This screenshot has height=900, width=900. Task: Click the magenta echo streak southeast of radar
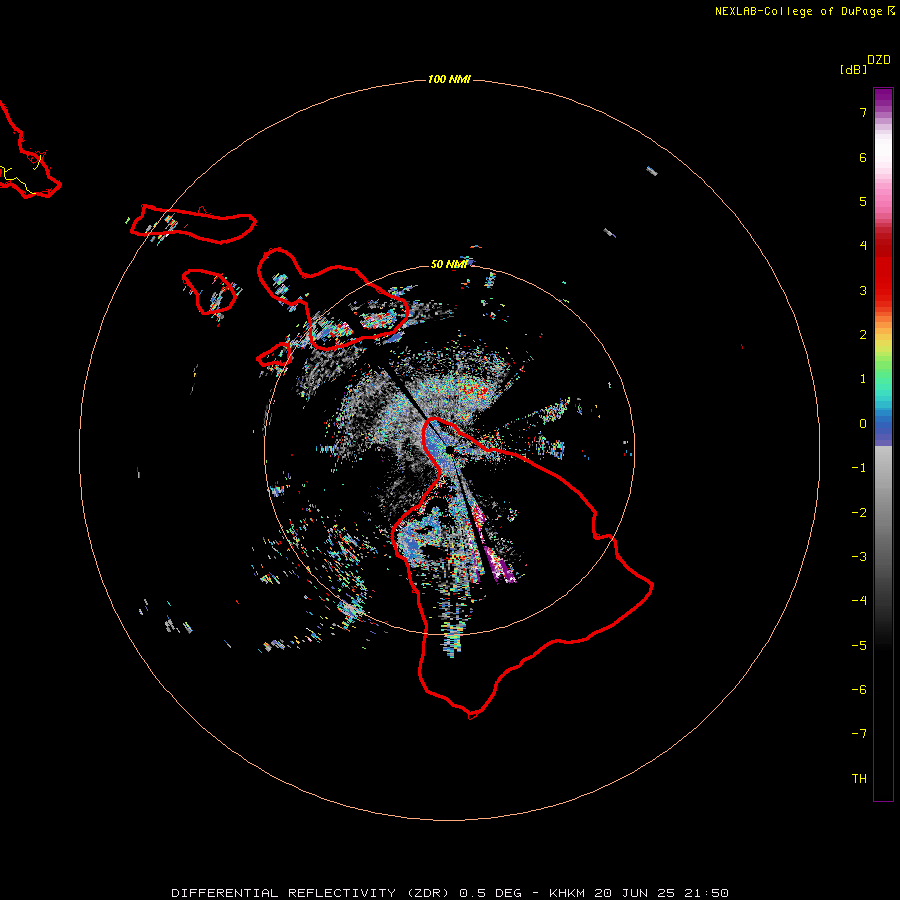(x=497, y=564)
